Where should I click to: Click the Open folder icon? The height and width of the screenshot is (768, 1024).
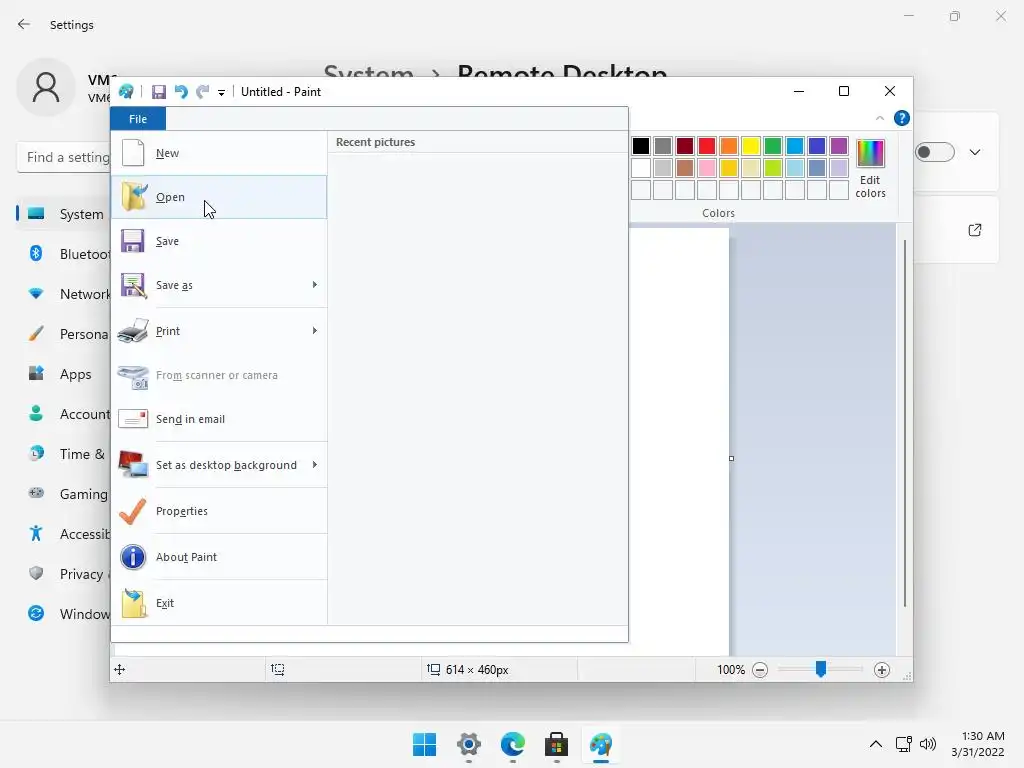click(134, 197)
